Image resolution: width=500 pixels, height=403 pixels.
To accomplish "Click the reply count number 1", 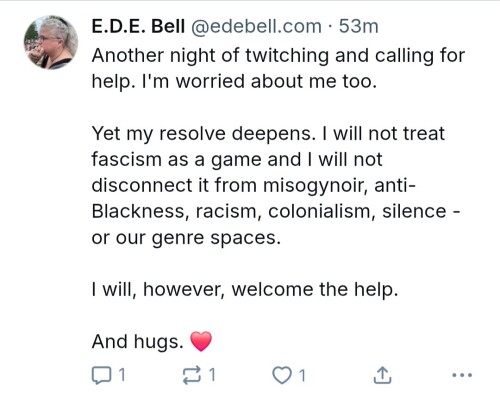I will (x=122, y=375).
